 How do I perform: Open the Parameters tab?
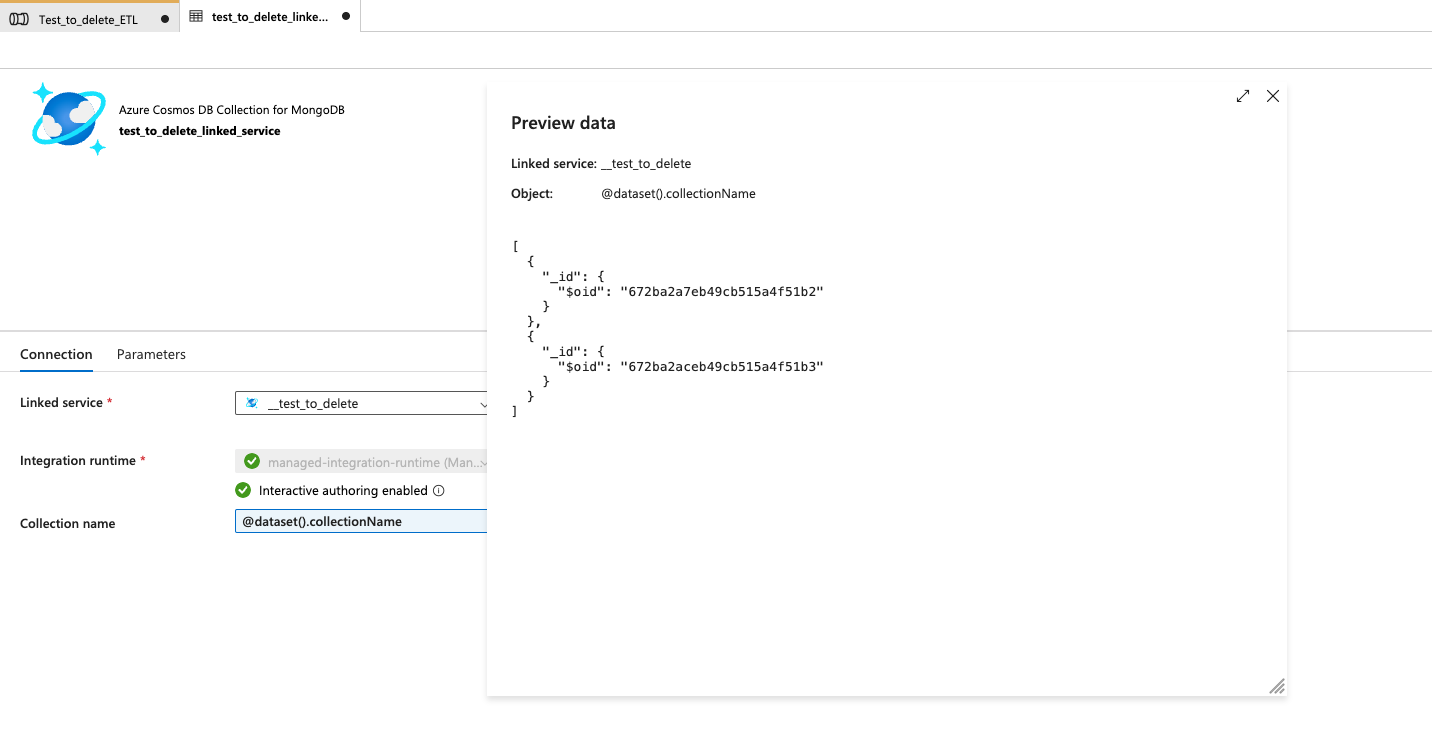tap(151, 354)
